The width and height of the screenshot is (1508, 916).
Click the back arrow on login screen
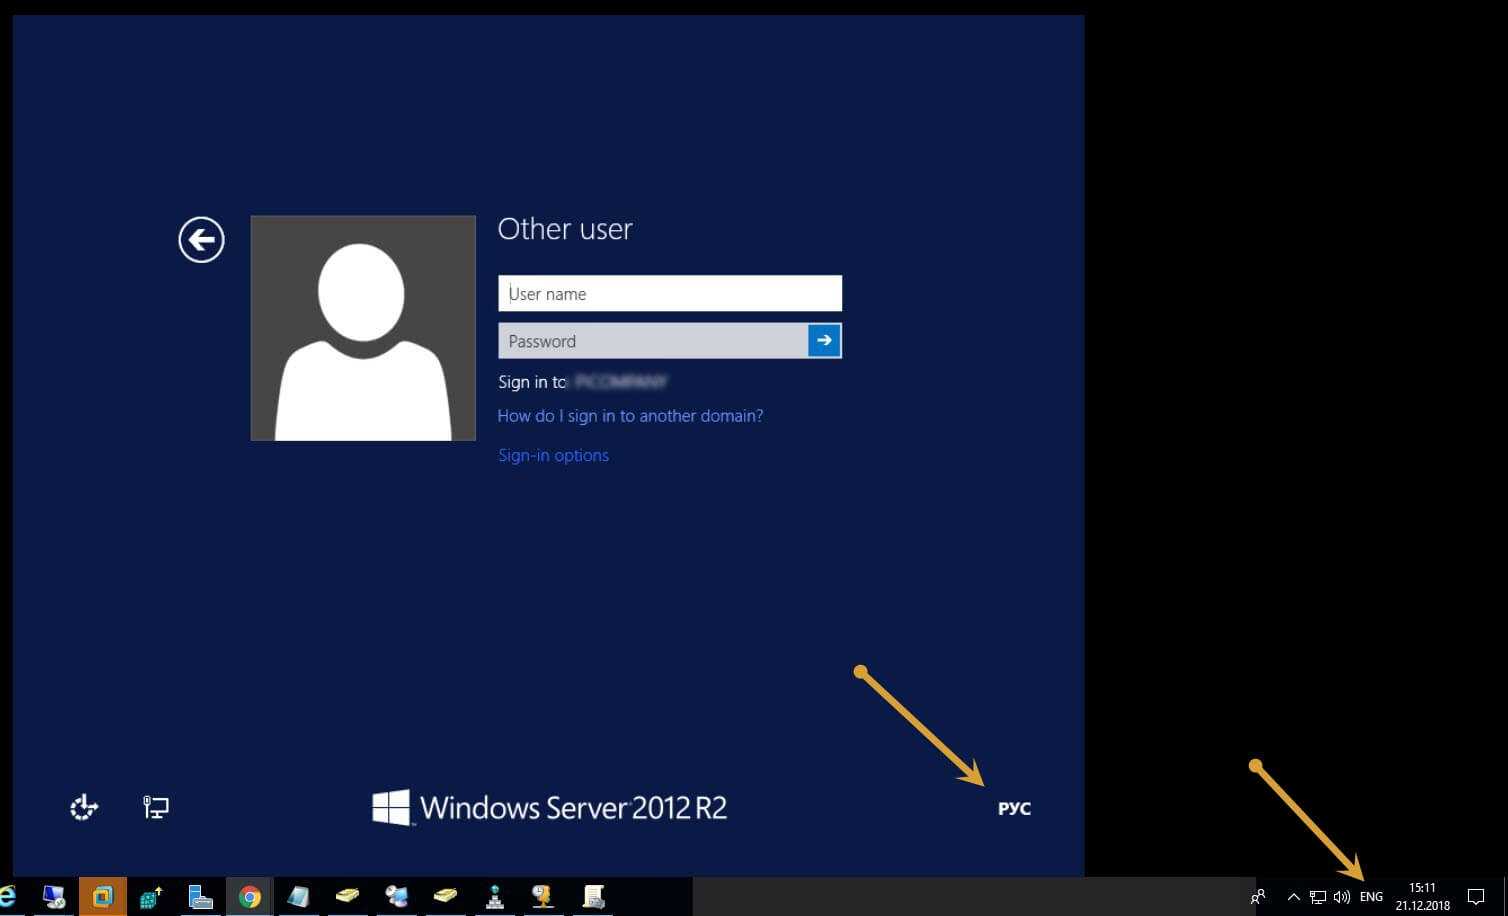tap(201, 240)
